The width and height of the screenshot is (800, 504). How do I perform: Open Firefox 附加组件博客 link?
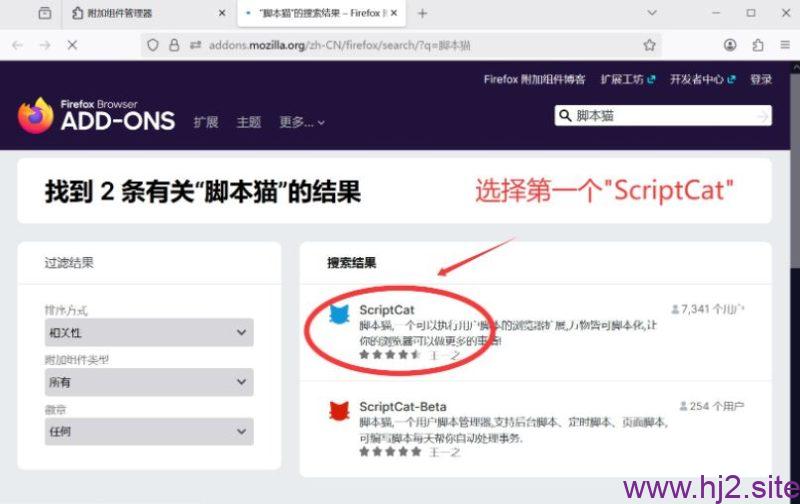pos(534,80)
